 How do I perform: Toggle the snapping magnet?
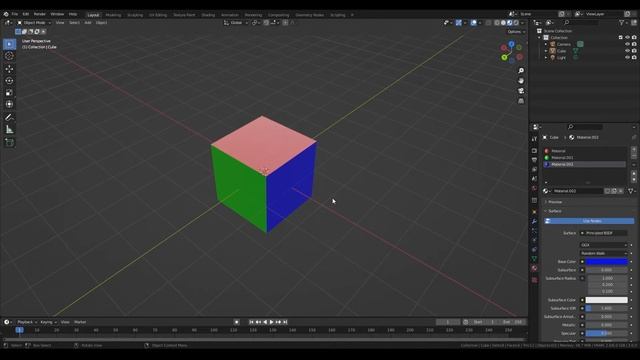pos(266,23)
